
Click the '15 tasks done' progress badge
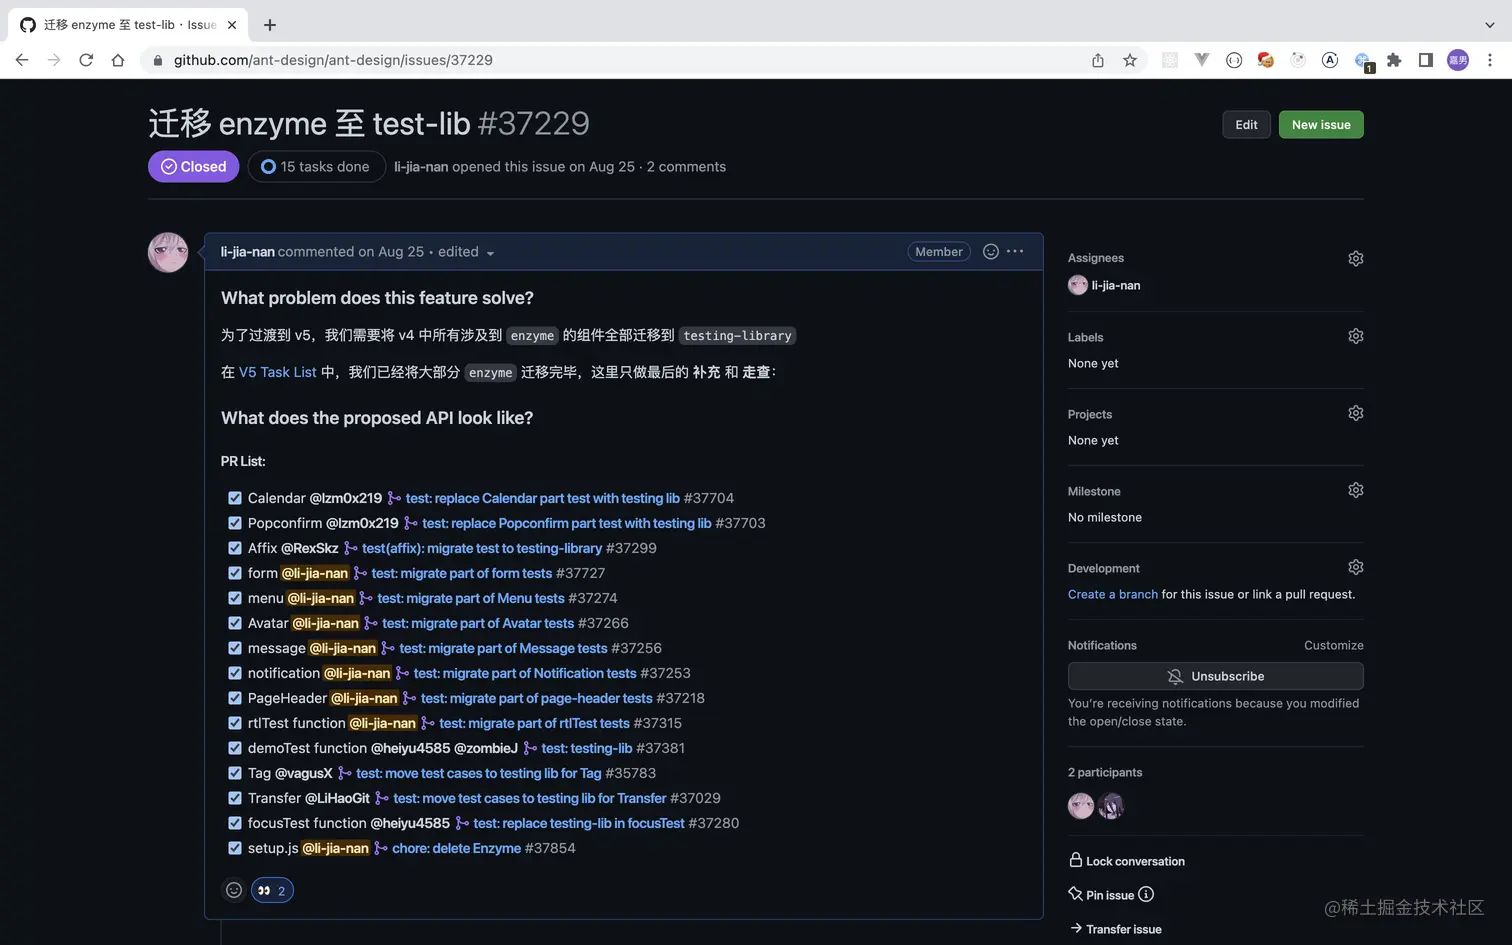point(316,167)
